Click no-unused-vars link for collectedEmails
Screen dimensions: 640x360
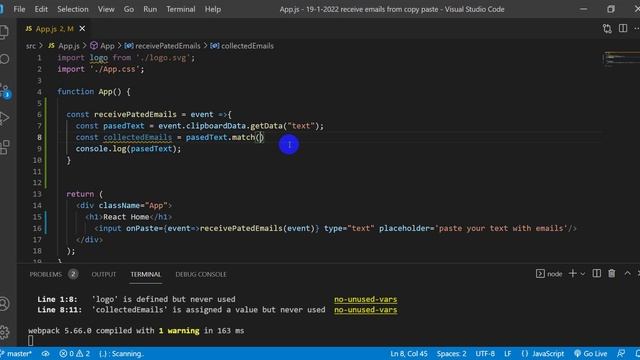[x=365, y=310]
